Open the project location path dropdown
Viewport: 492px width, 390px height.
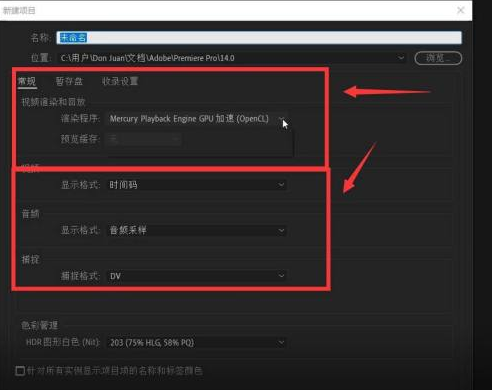pyautogui.click(x=401, y=58)
